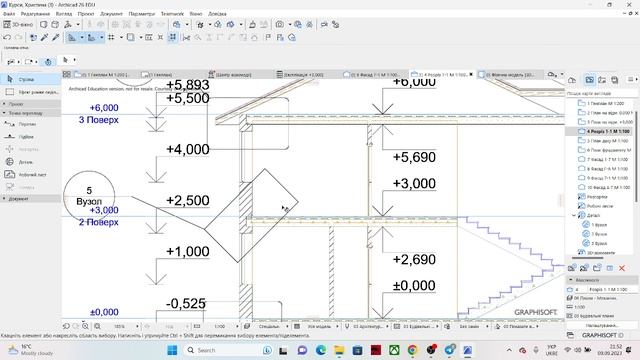Open the Вигляд menu
640x360 pixels.
coord(64,13)
